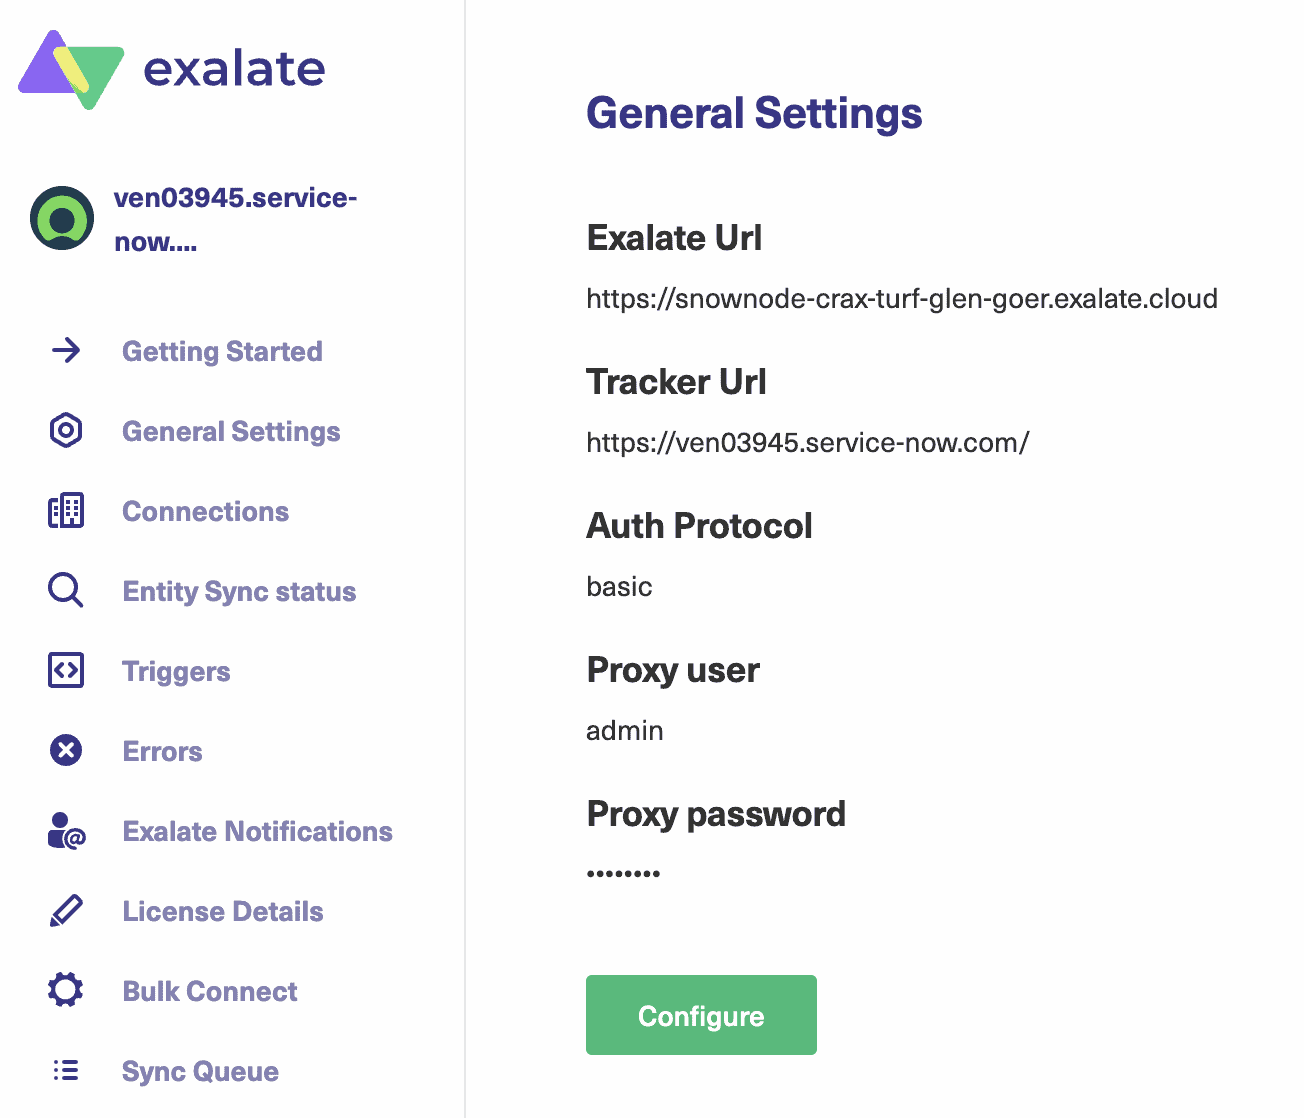Open the Getting Started menu entry
The image size is (1304, 1118).
pos(222,351)
